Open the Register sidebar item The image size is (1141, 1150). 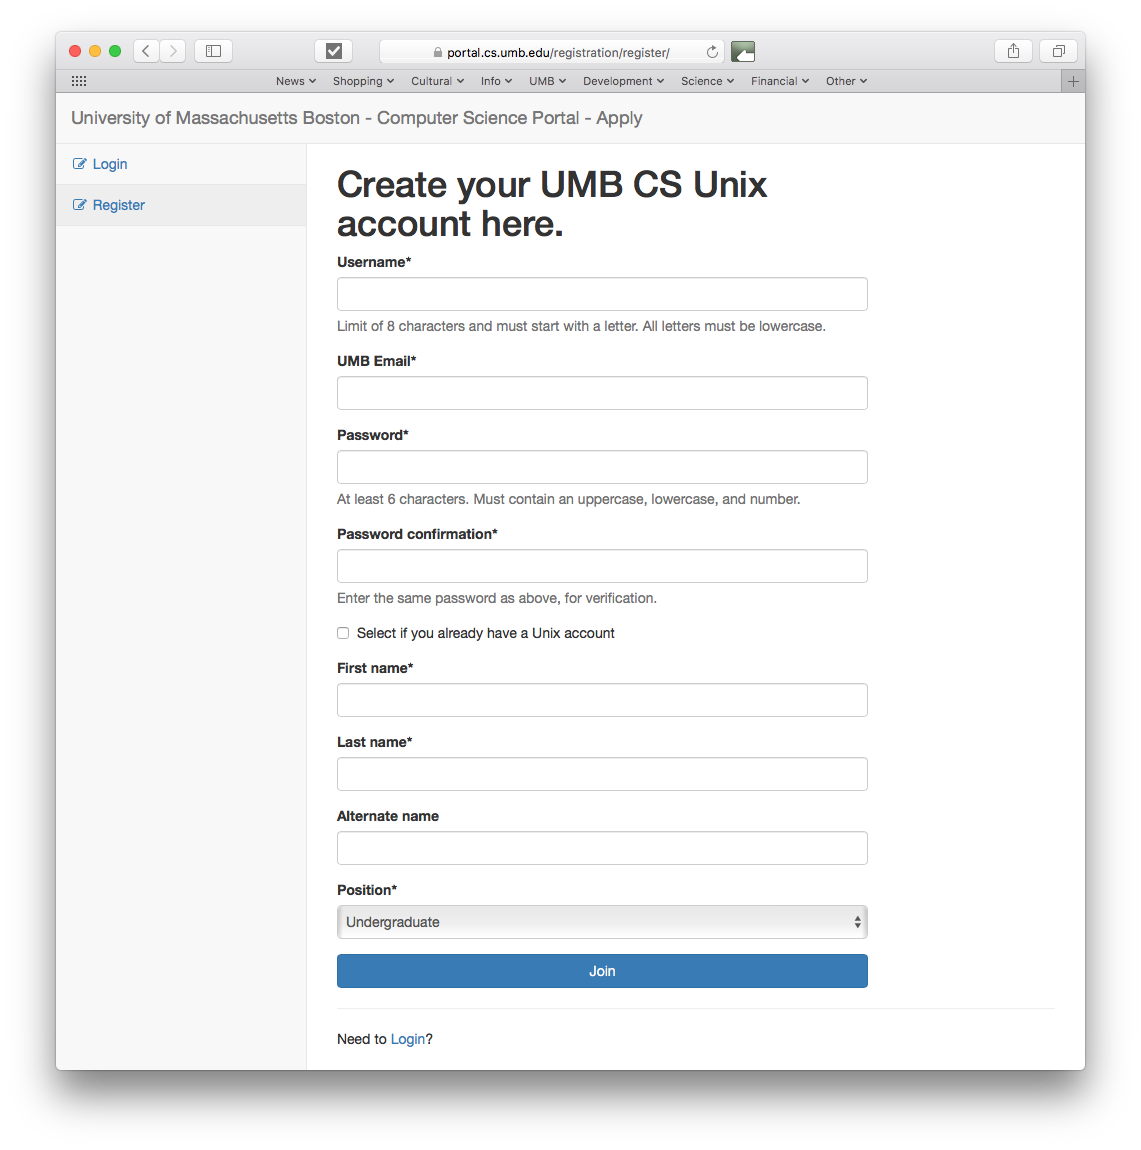(181, 205)
